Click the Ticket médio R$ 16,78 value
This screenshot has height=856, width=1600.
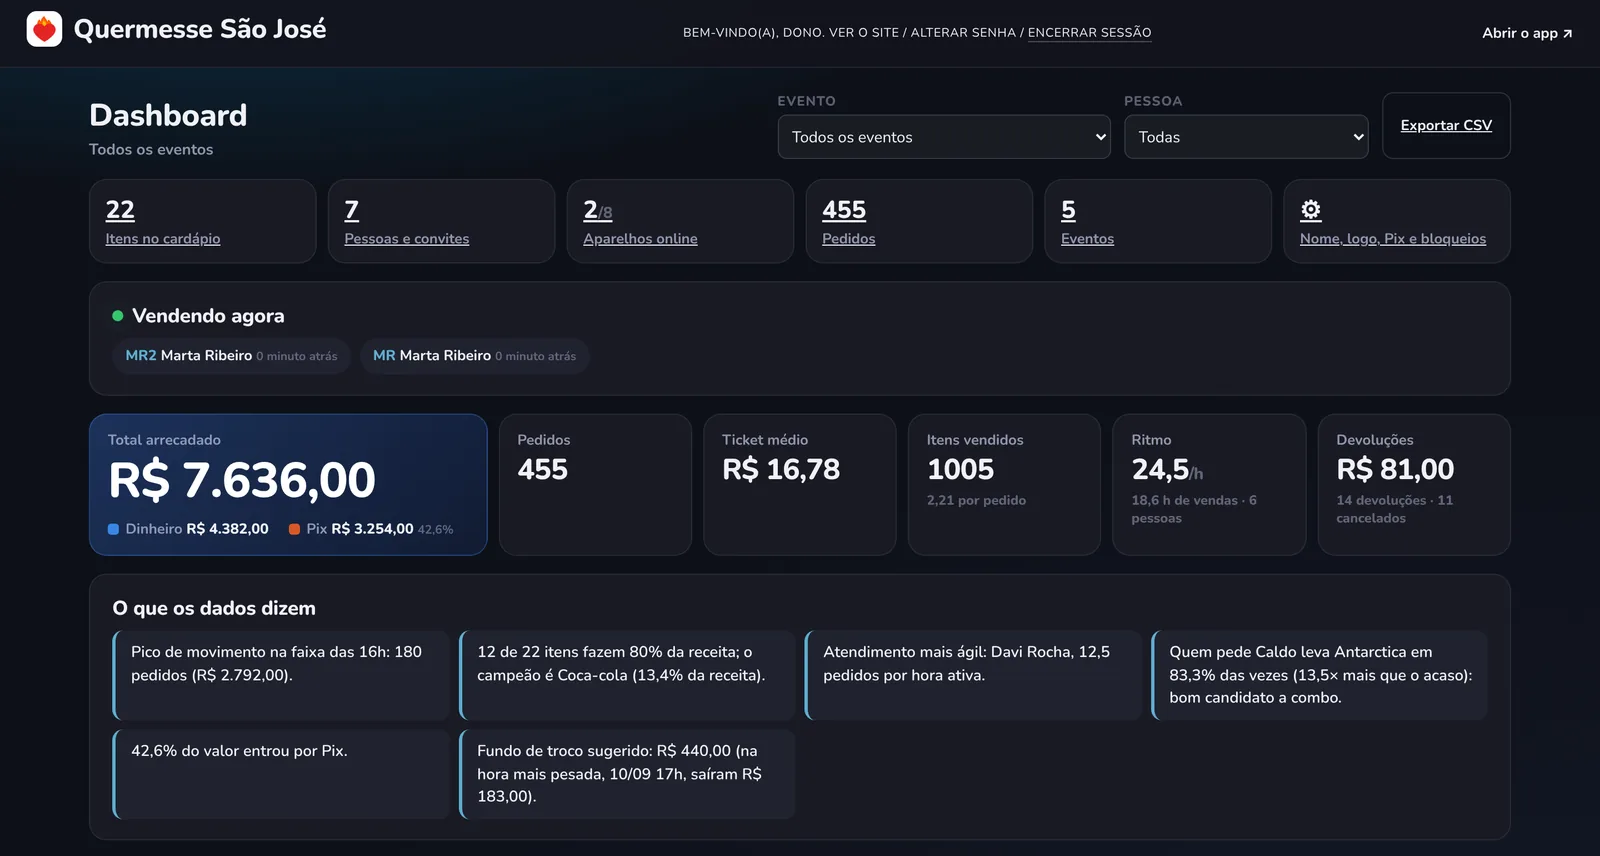(781, 469)
